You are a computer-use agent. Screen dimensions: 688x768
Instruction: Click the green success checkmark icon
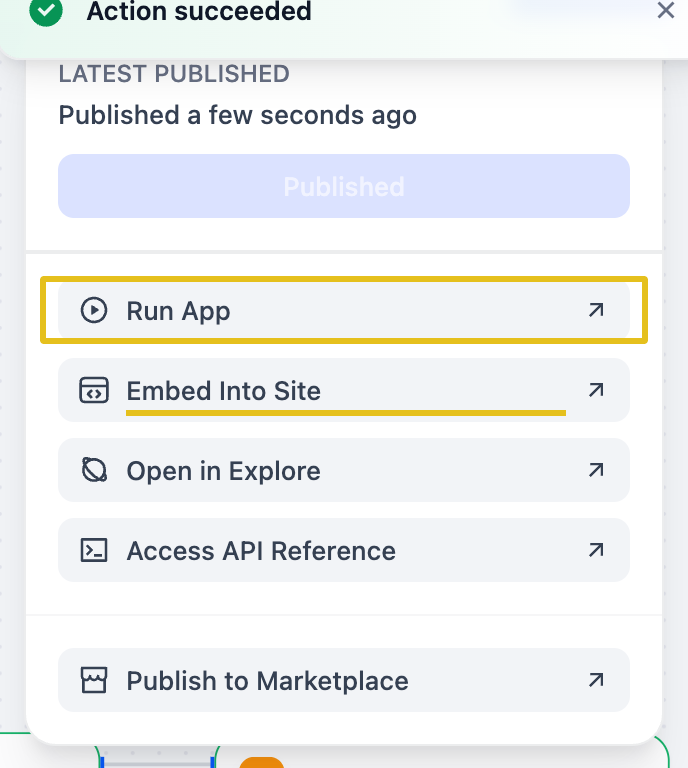point(46,11)
